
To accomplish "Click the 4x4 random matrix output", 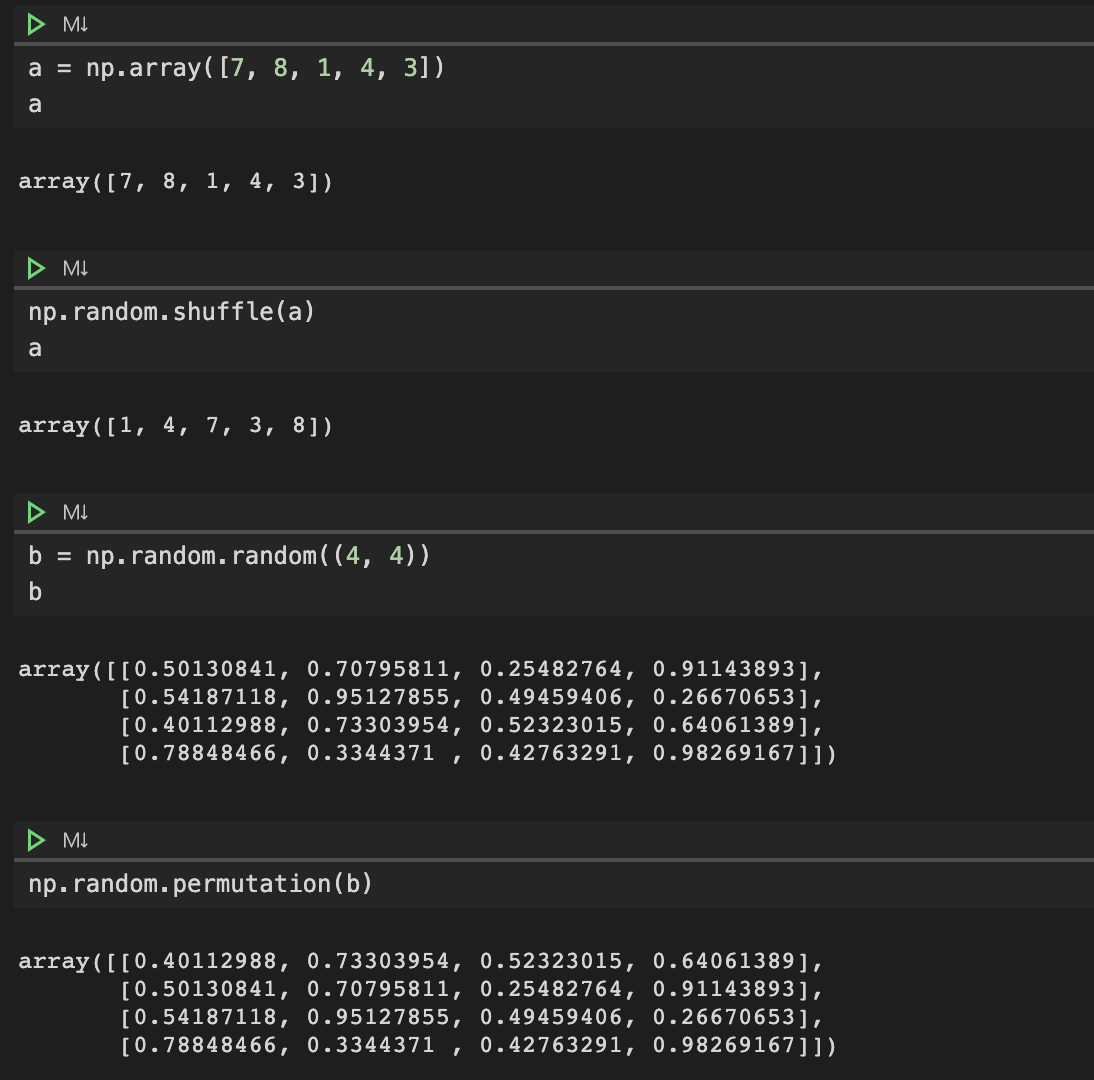I will (x=430, y=710).
